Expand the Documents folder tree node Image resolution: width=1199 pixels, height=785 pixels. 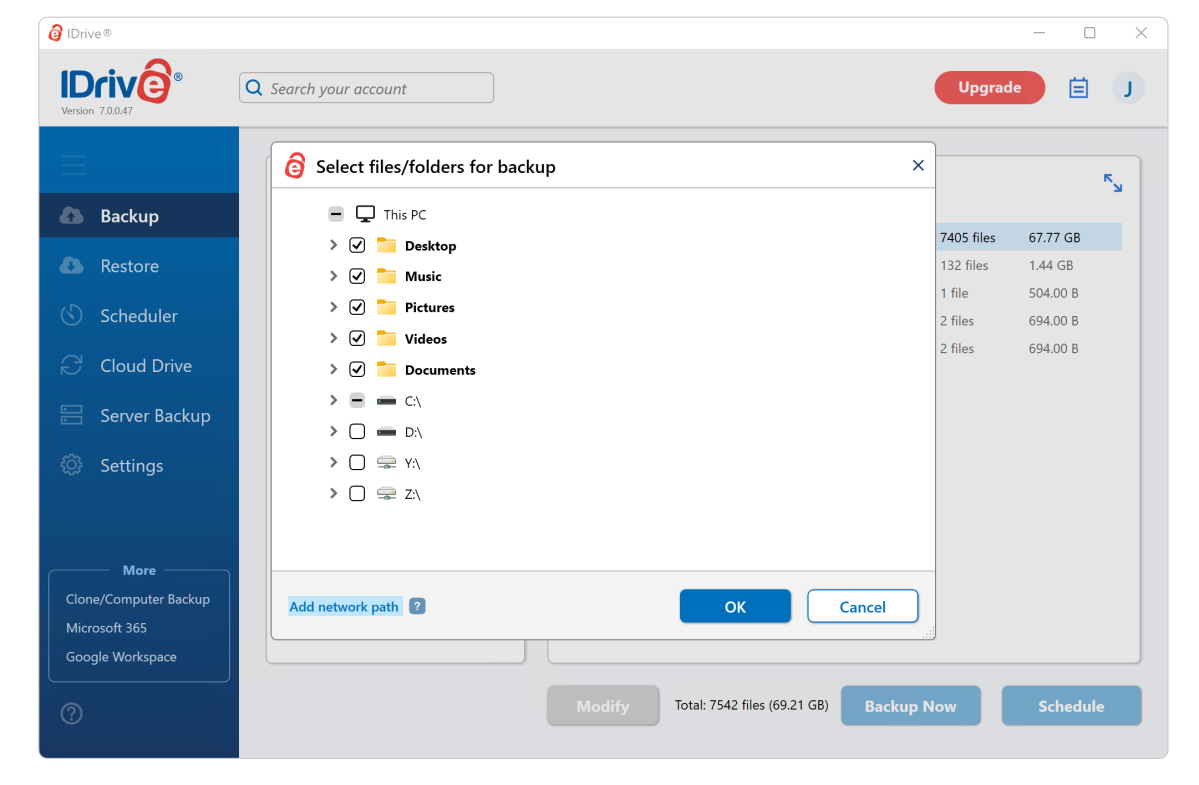tap(333, 369)
